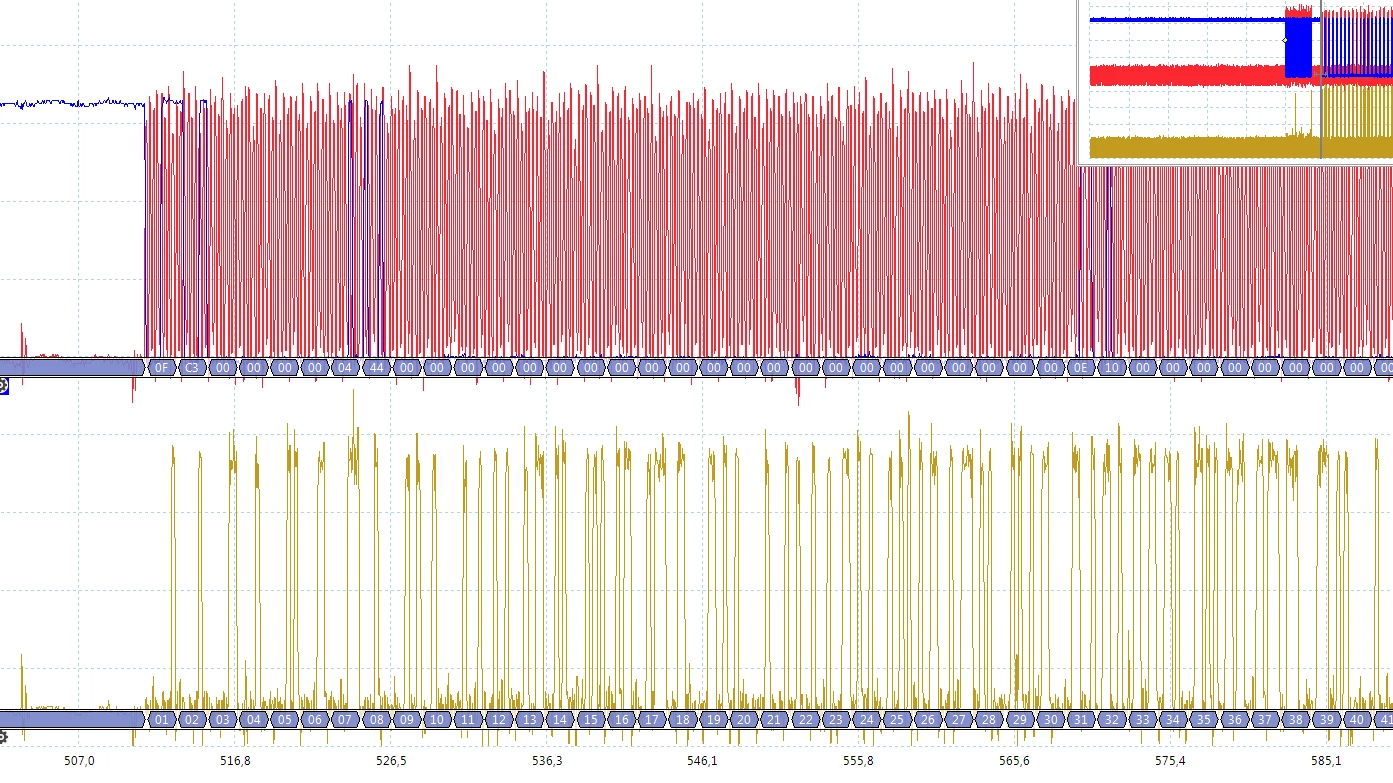The height and width of the screenshot is (783, 1393).
Task: Click the 575,4 time axis label
Action: coord(1170,761)
